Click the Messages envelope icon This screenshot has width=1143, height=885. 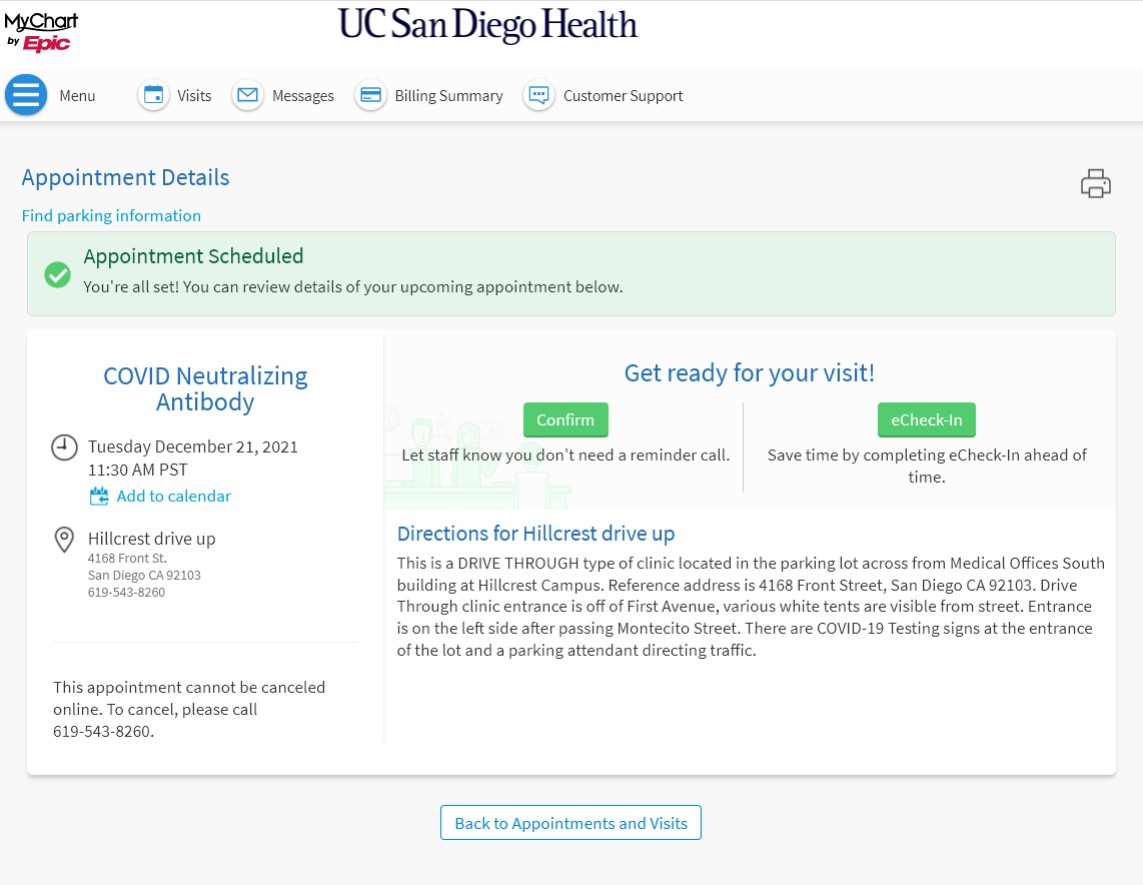248,95
